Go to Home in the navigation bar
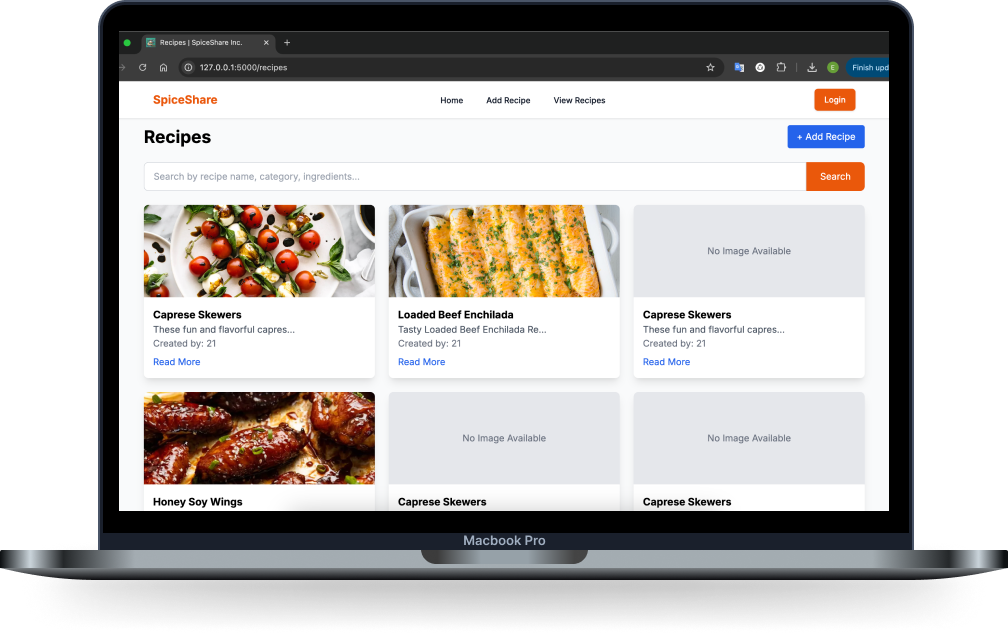1008x635 pixels. [452, 100]
